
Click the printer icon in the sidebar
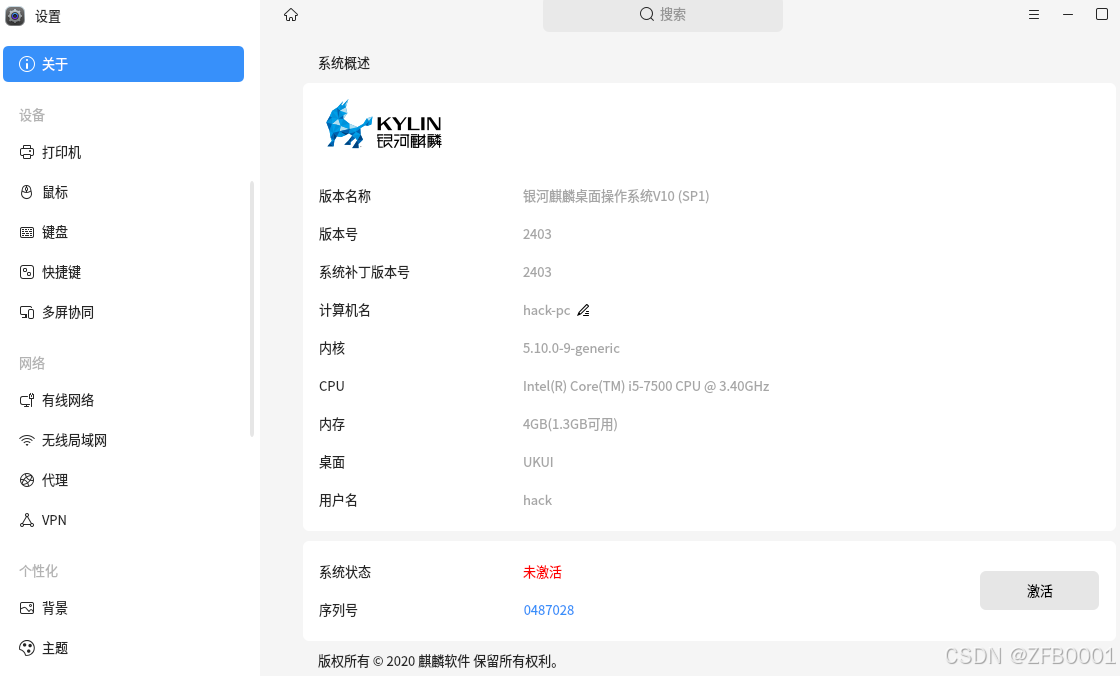pyautogui.click(x=26, y=152)
